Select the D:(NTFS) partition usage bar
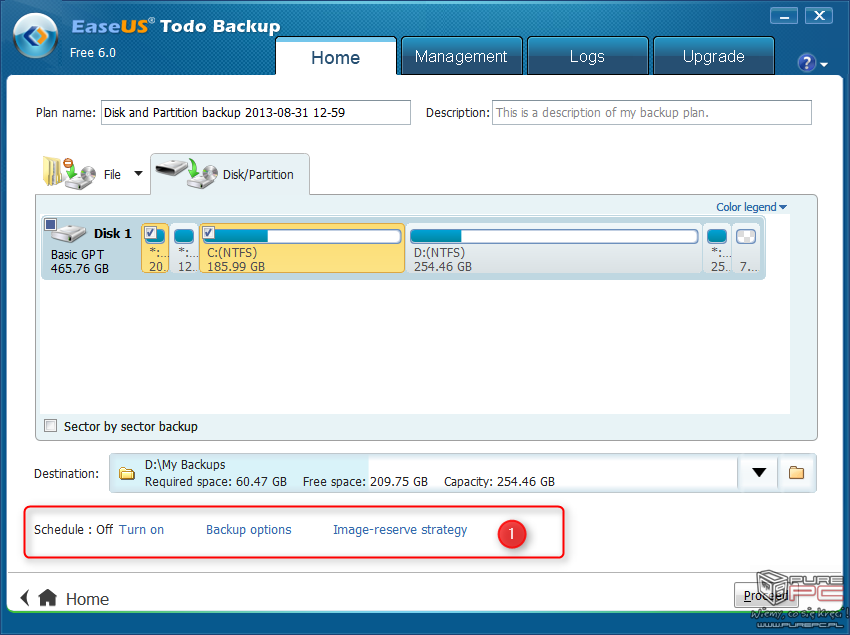 (555, 237)
